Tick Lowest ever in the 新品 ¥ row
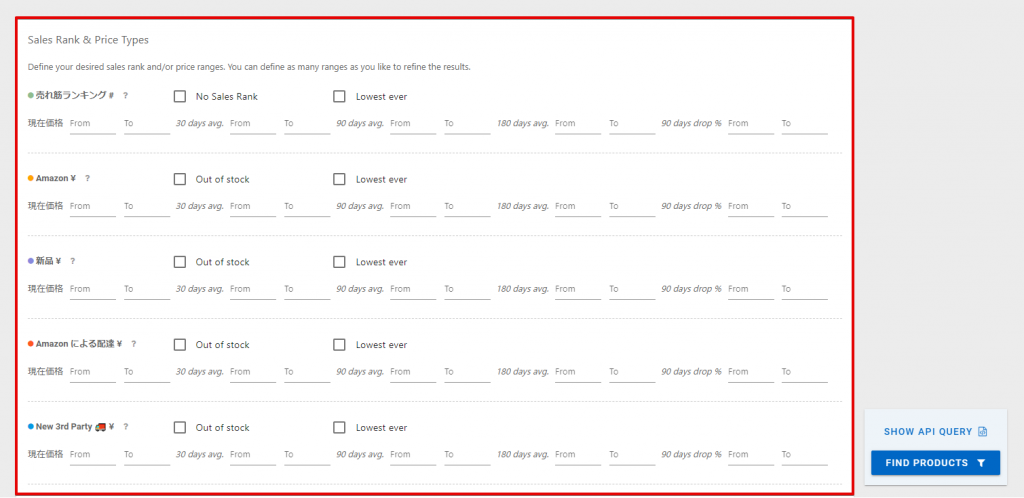The width and height of the screenshot is (1024, 498). (x=339, y=262)
